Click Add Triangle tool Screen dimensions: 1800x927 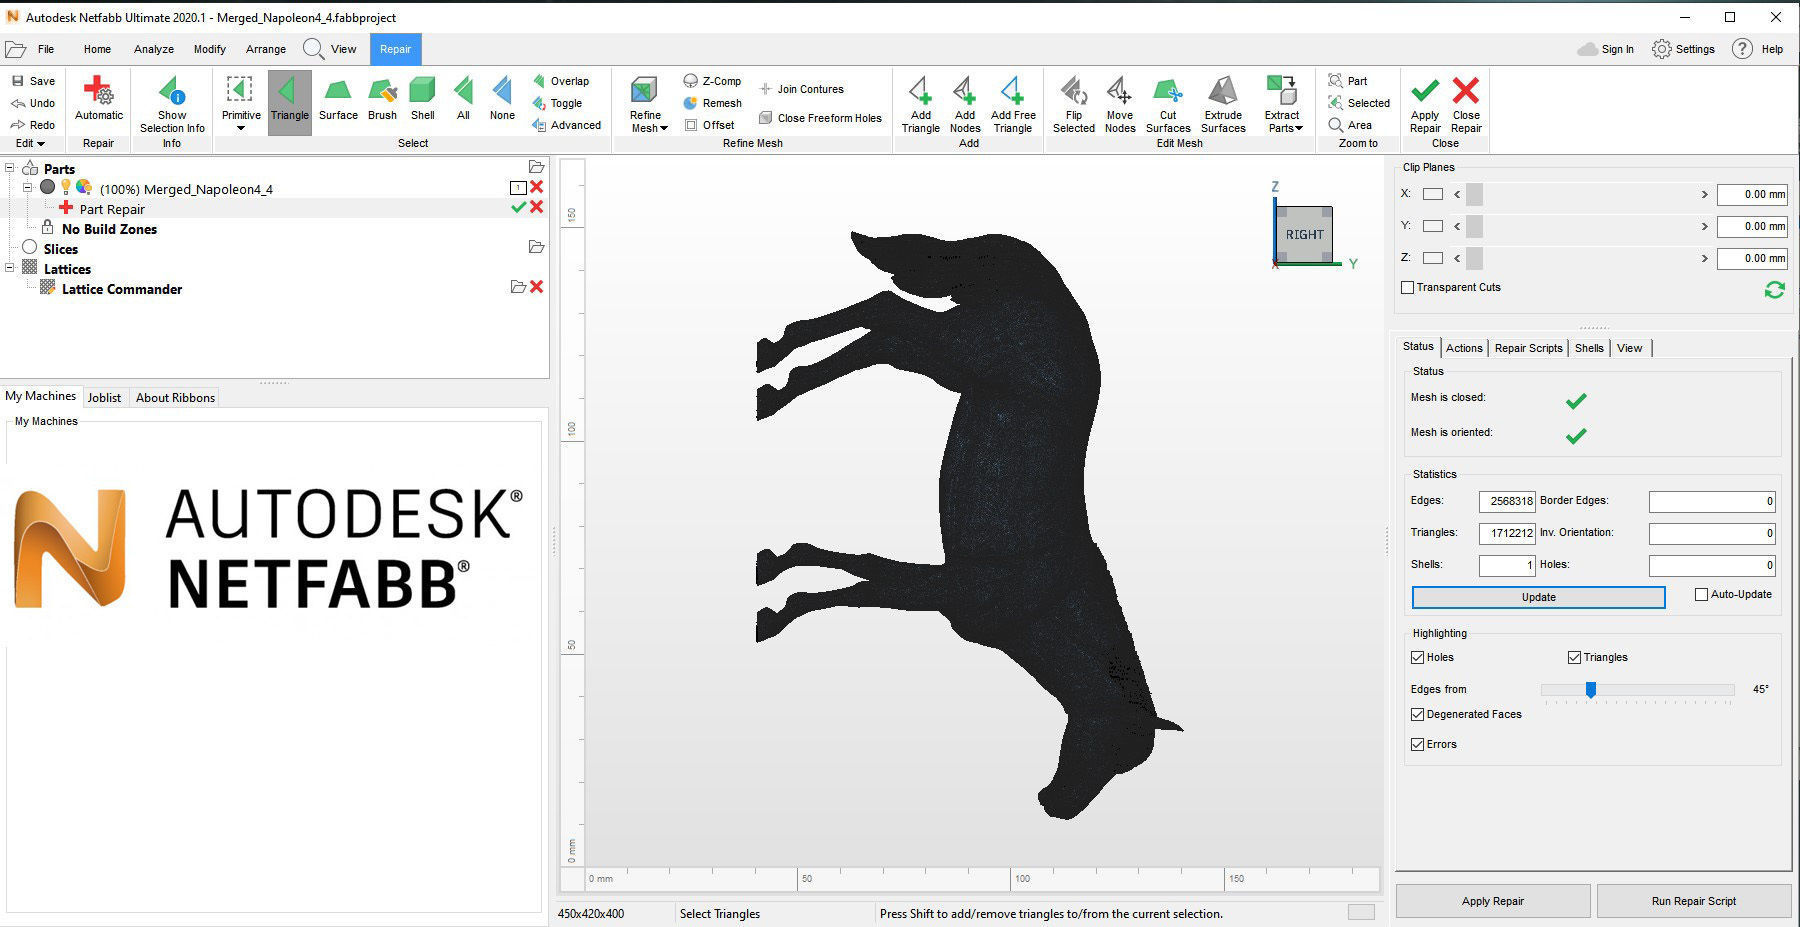[x=920, y=104]
